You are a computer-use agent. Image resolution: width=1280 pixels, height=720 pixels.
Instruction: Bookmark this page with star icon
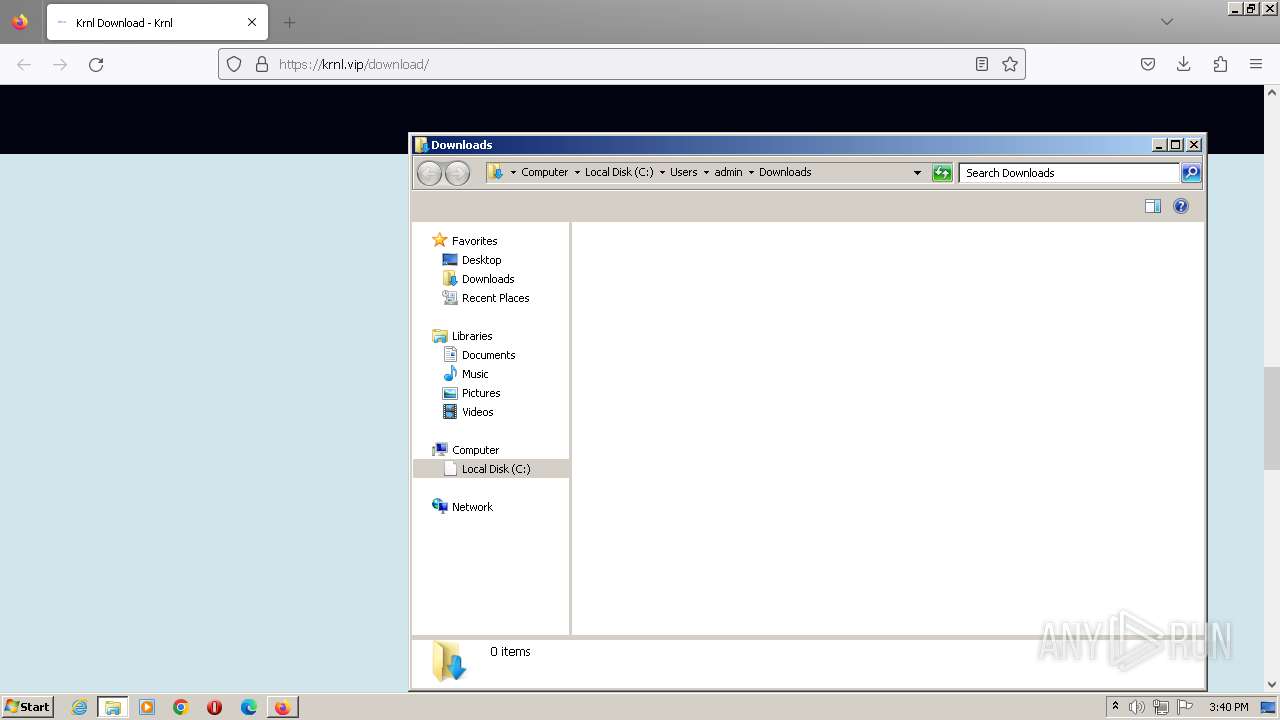1010,64
